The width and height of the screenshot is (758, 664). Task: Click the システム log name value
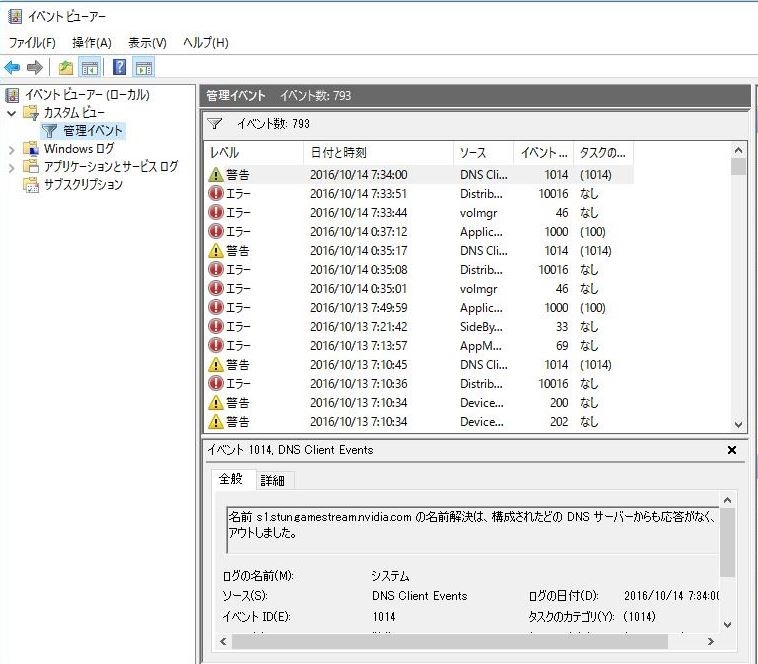[390, 576]
